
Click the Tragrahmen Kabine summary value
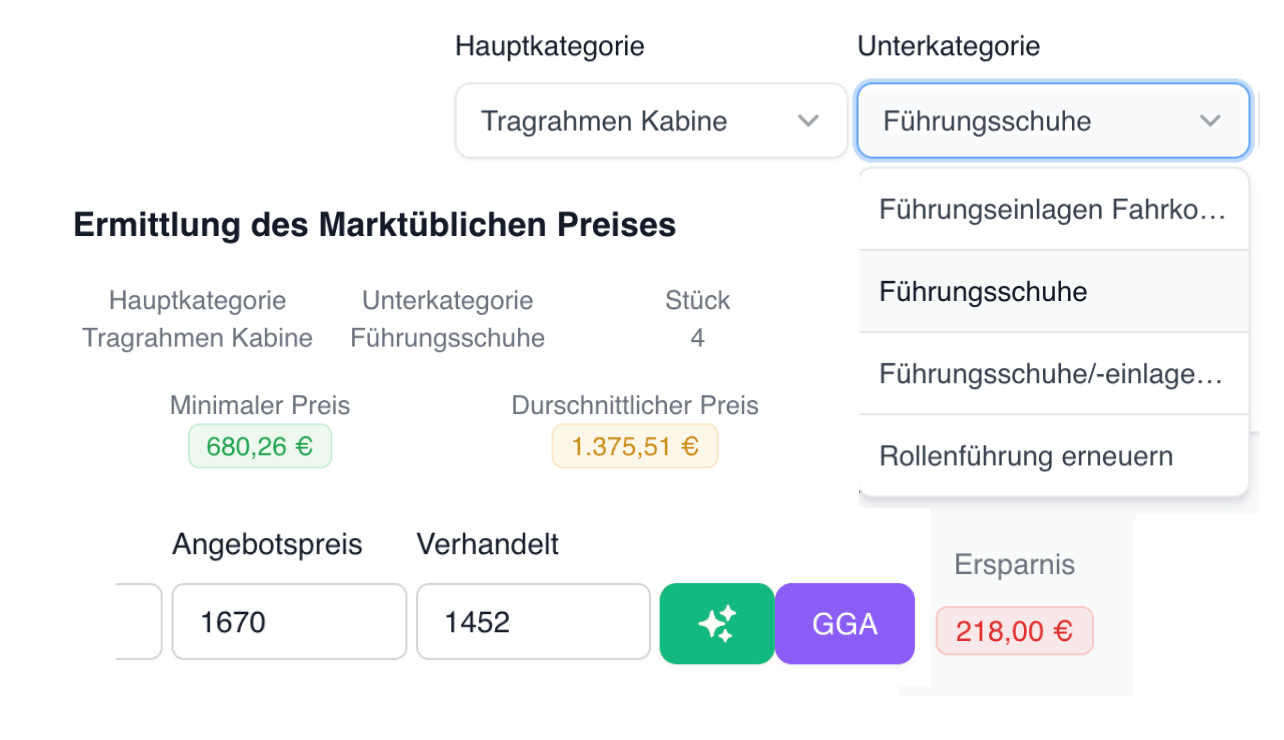(198, 338)
